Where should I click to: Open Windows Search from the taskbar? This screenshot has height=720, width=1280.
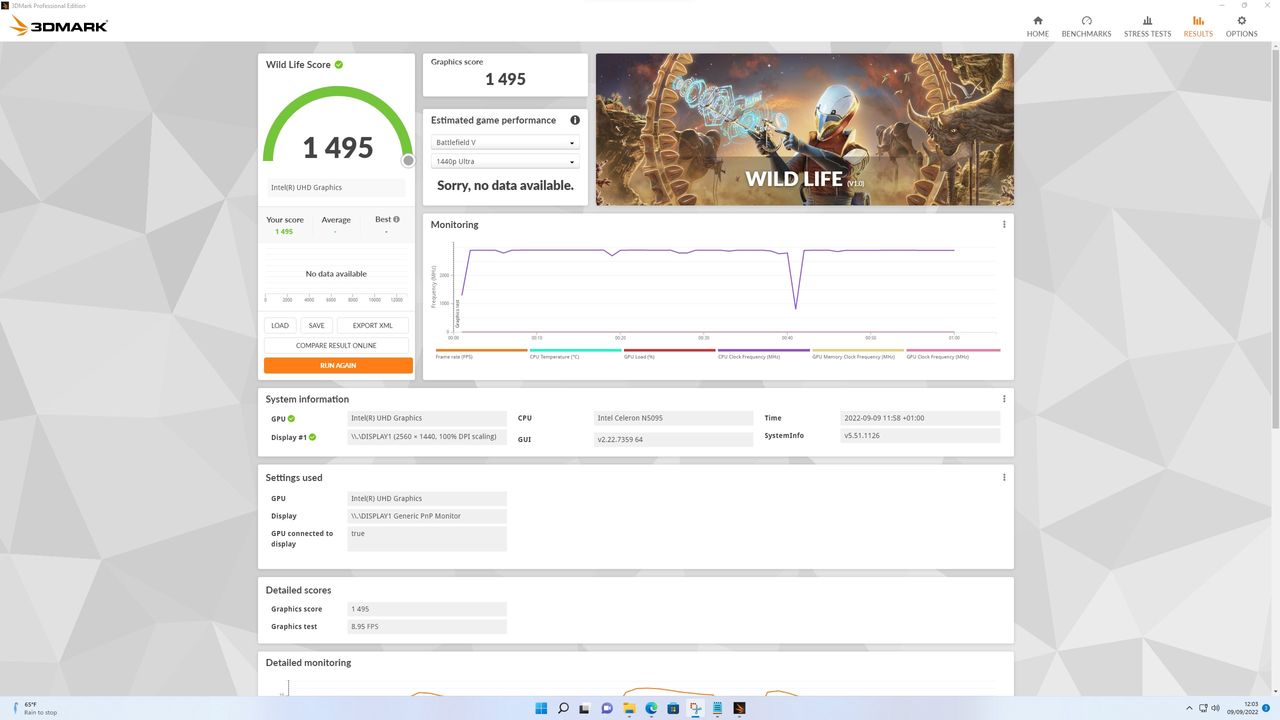coord(563,708)
